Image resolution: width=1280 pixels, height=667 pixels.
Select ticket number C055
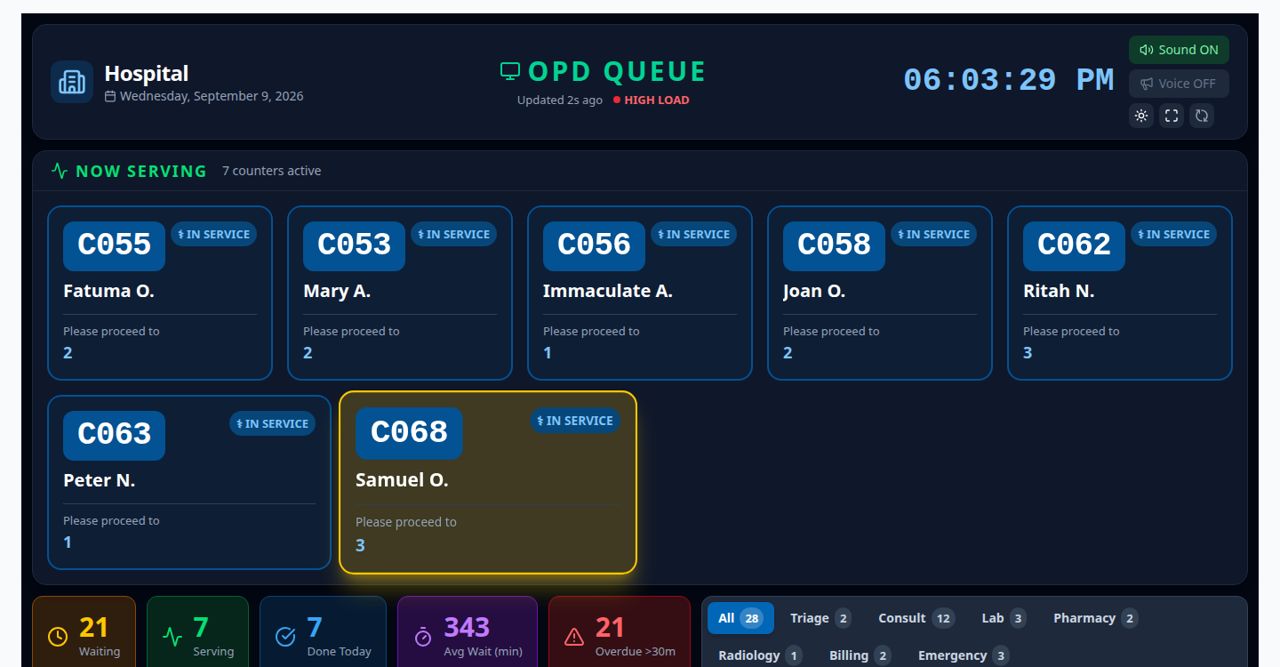pos(114,246)
